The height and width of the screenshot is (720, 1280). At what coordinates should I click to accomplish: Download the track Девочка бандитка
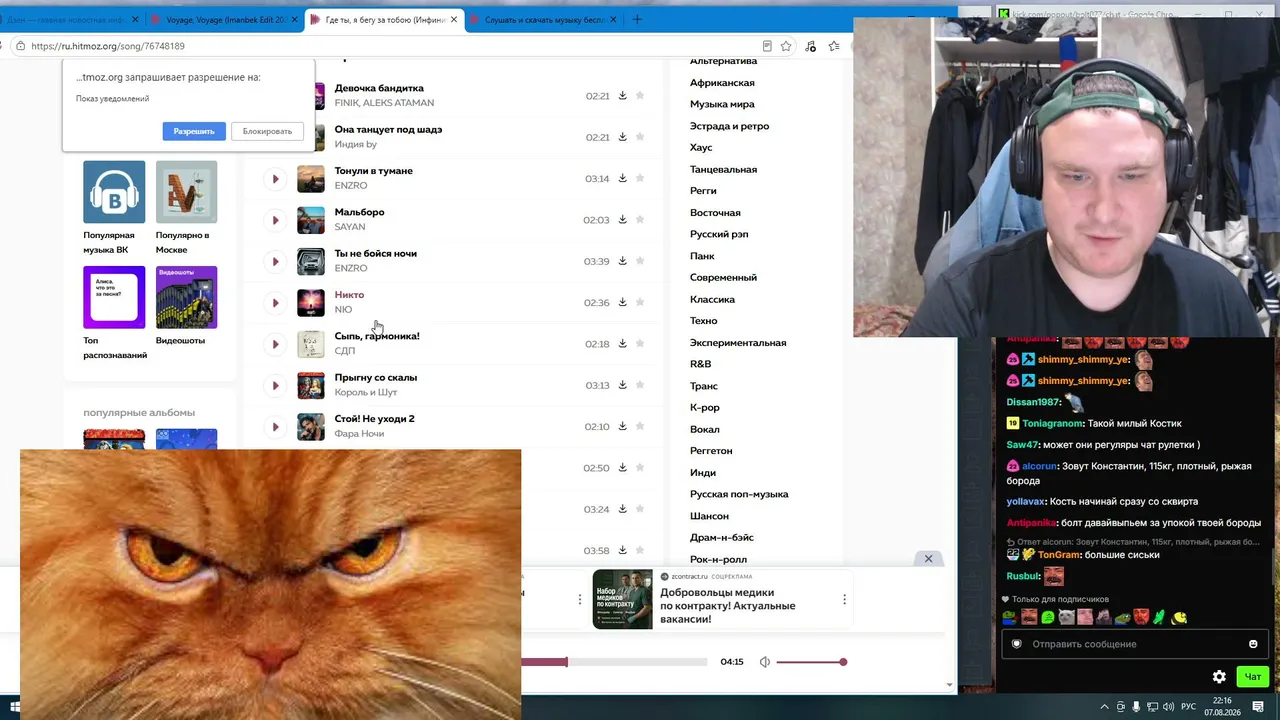[x=622, y=96]
